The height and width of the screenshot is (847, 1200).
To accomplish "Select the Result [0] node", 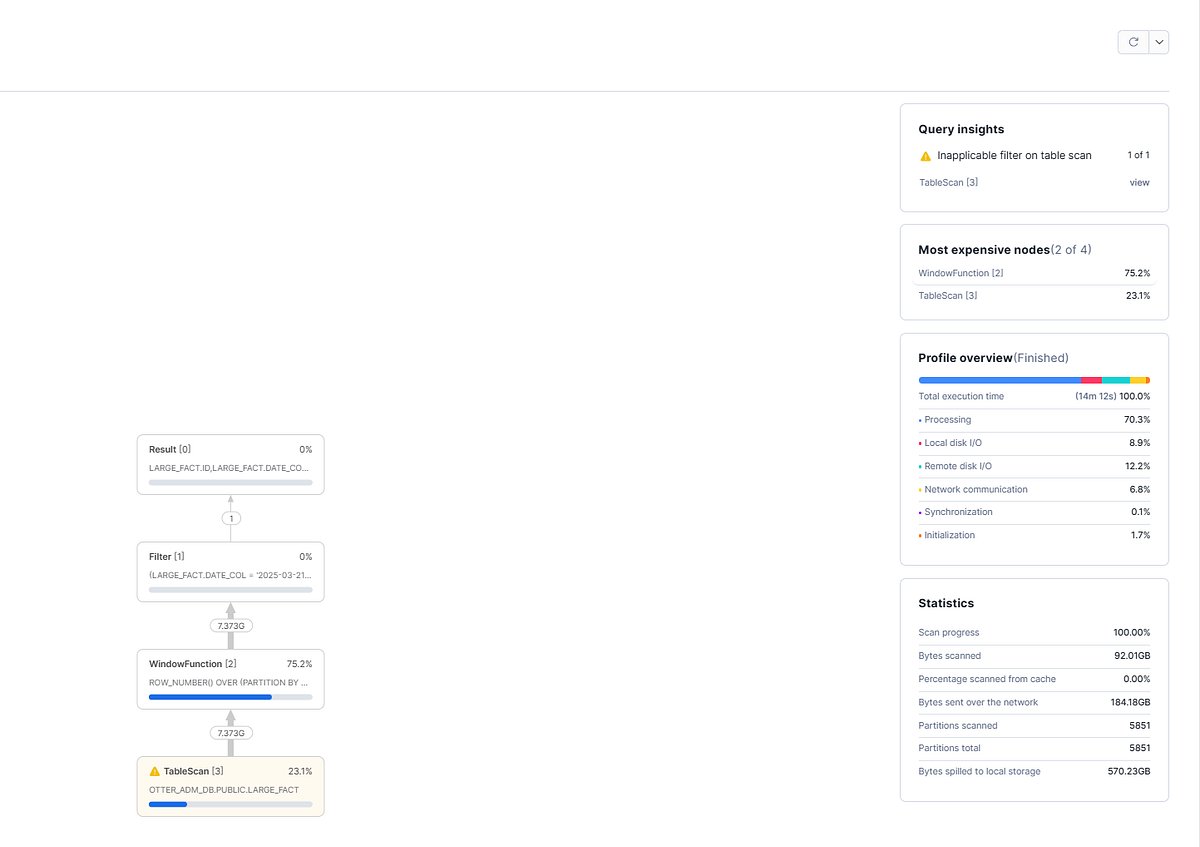I will click(x=230, y=463).
